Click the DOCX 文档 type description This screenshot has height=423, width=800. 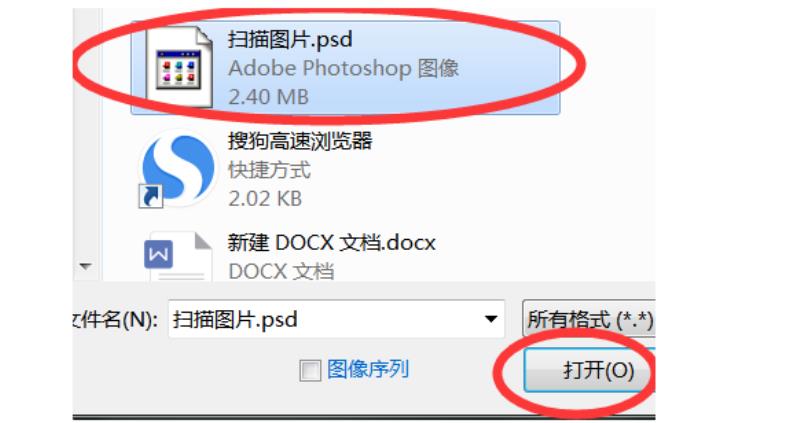[281, 271]
